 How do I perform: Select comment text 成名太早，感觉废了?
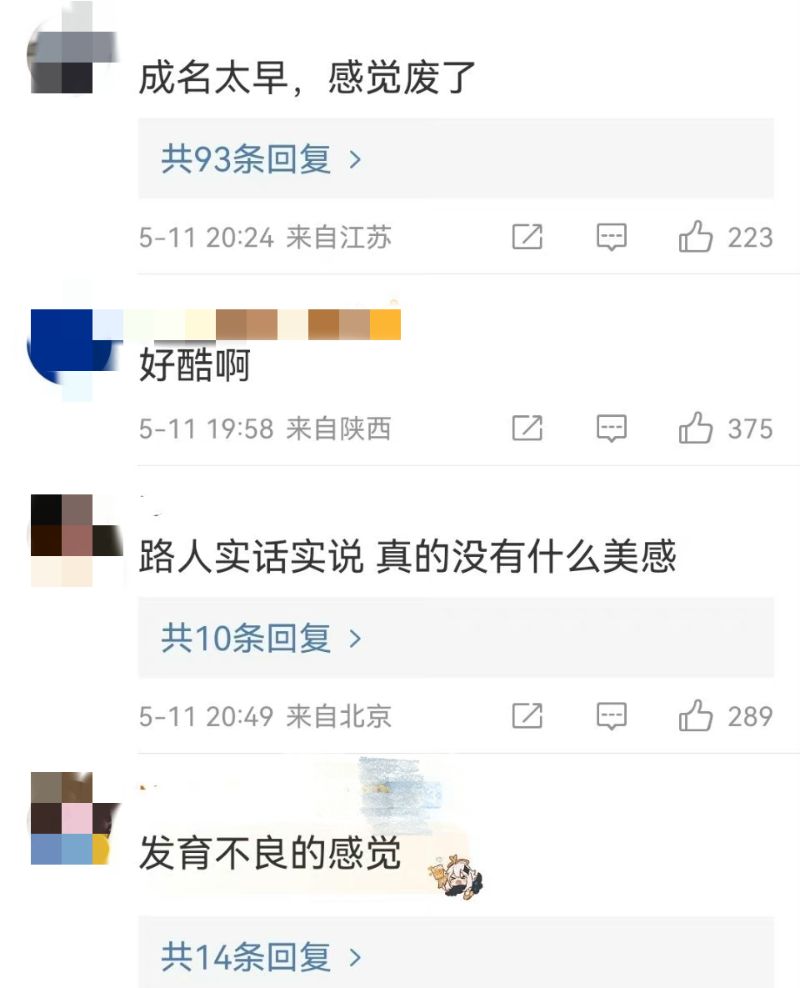coord(307,78)
